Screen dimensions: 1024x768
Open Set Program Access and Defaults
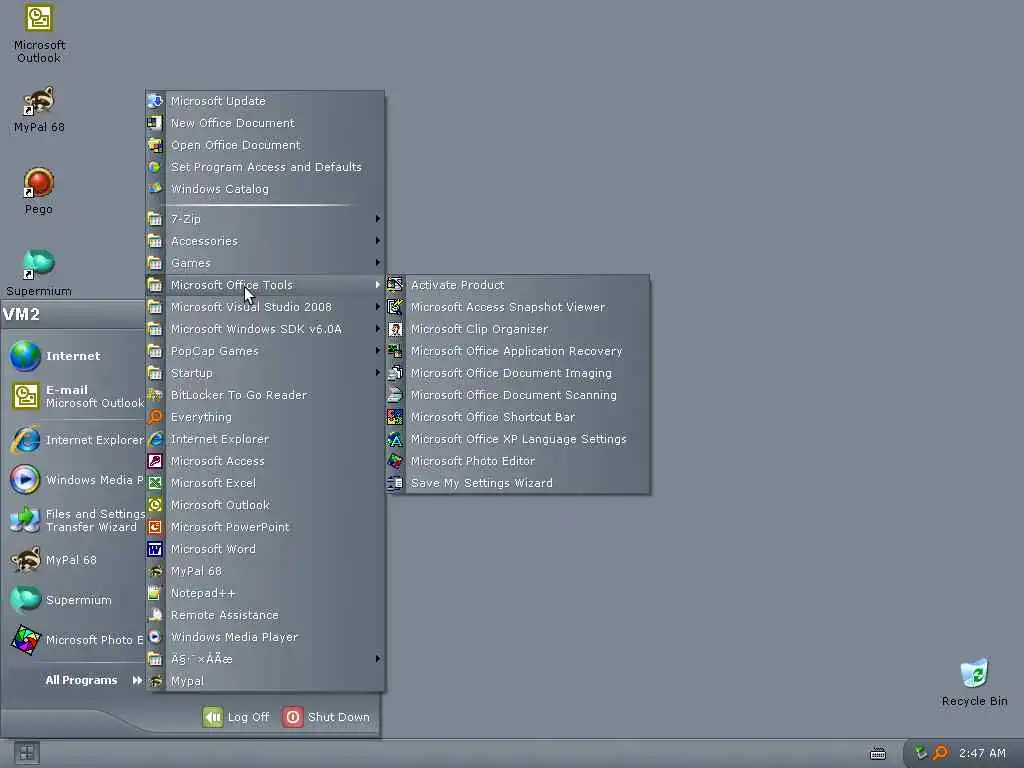click(265, 167)
